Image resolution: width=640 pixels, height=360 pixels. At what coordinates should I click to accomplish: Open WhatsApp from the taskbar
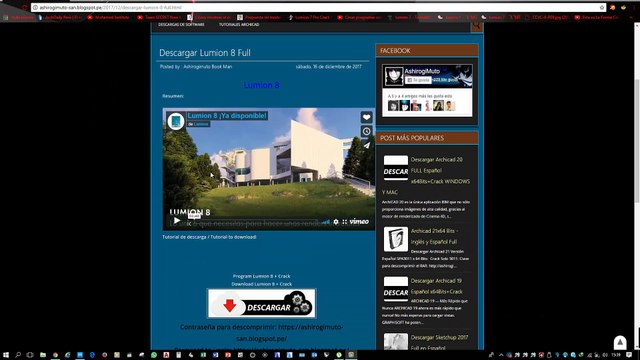pos(154,355)
